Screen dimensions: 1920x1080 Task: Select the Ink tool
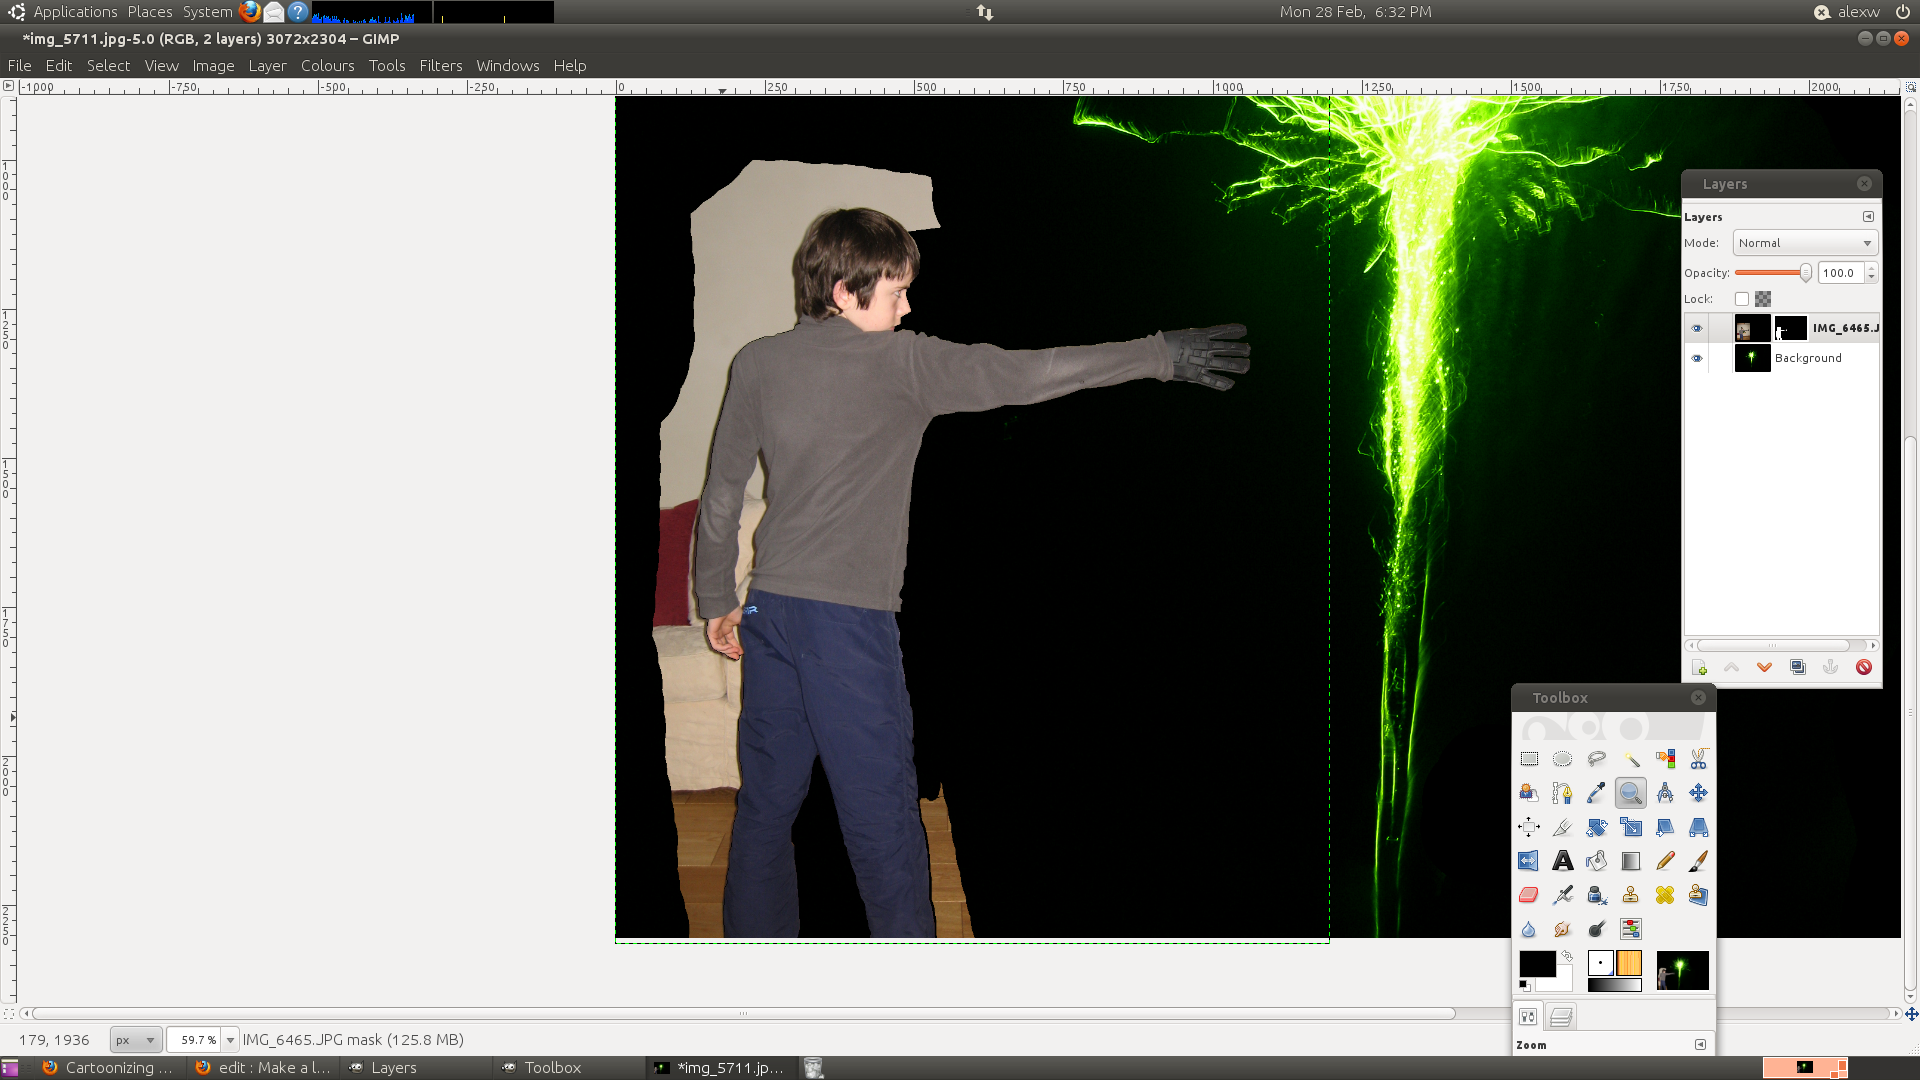1597,895
